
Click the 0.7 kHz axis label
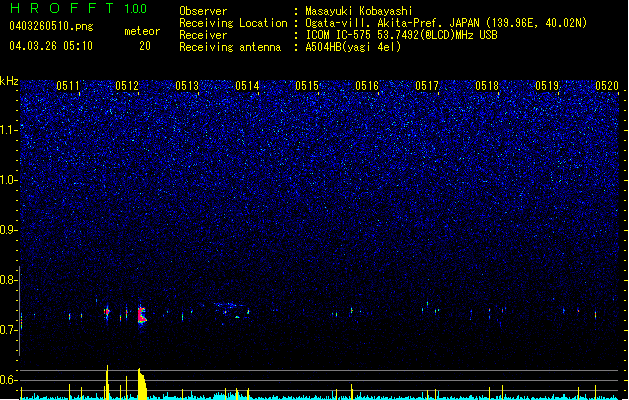click(8, 330)
